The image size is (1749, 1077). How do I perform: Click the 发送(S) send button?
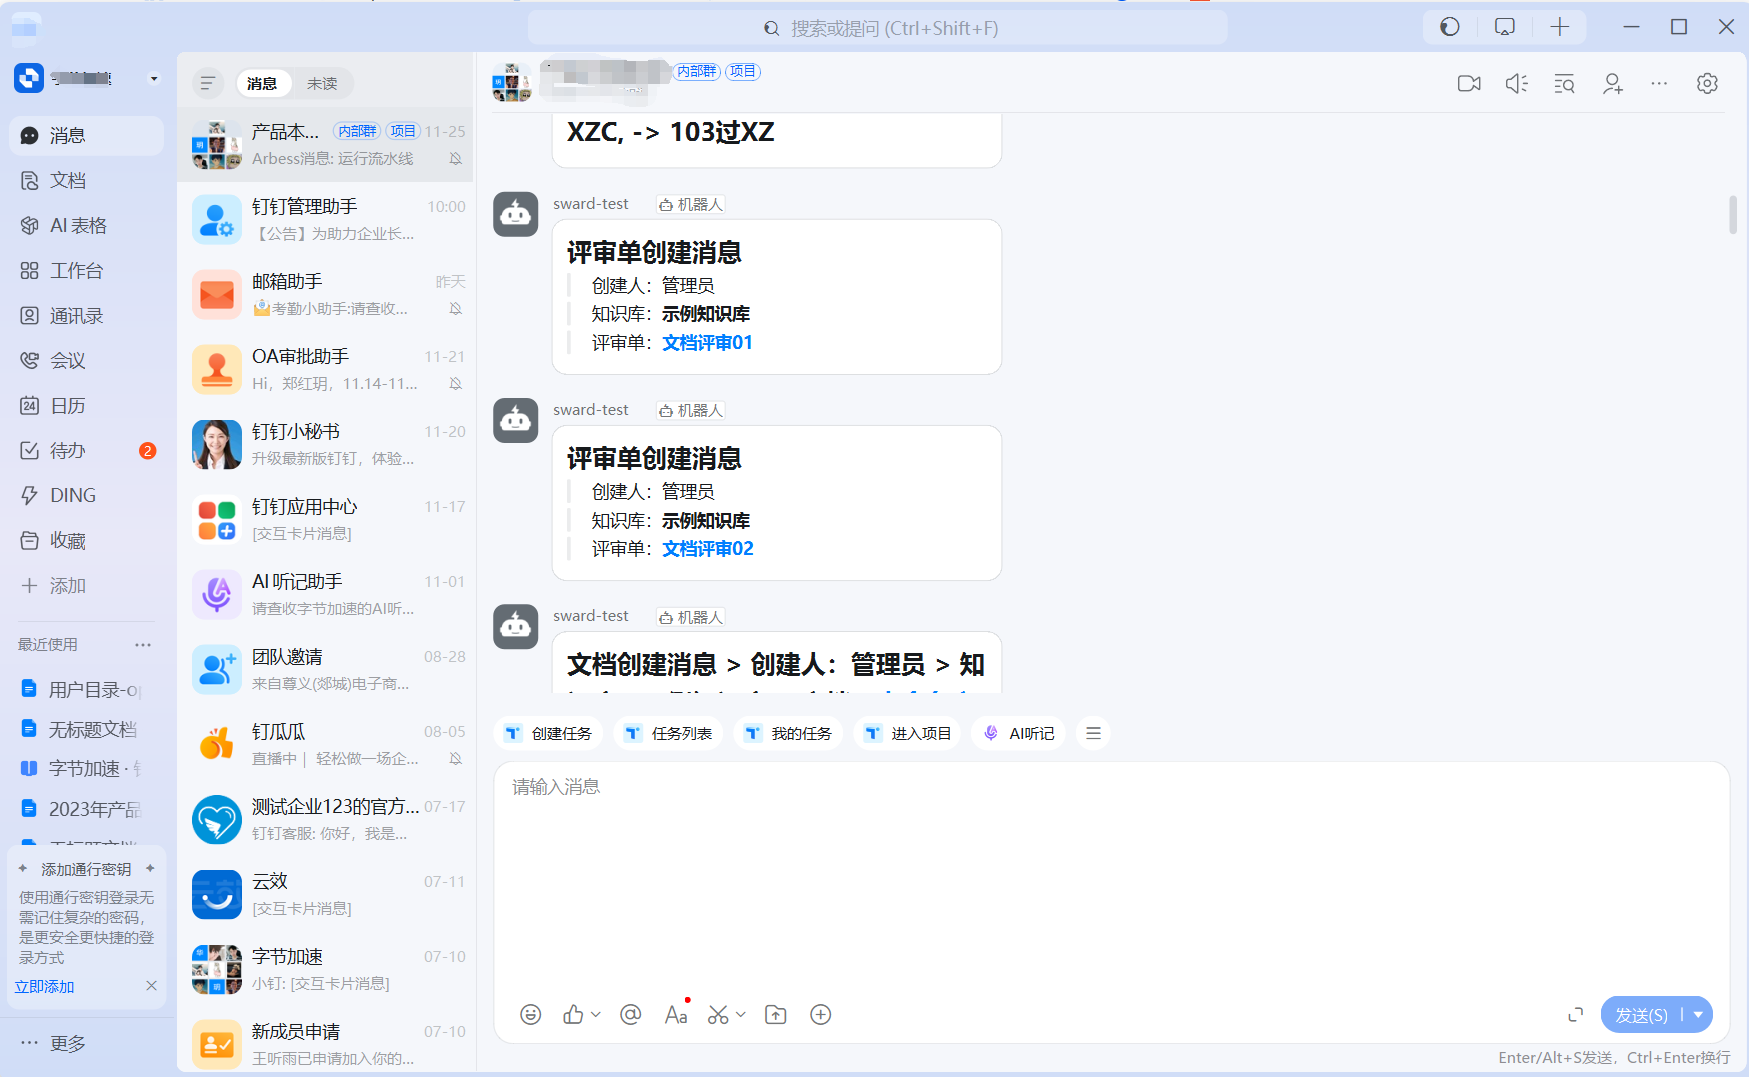pyautogui.click(x=1641, y=1015)
